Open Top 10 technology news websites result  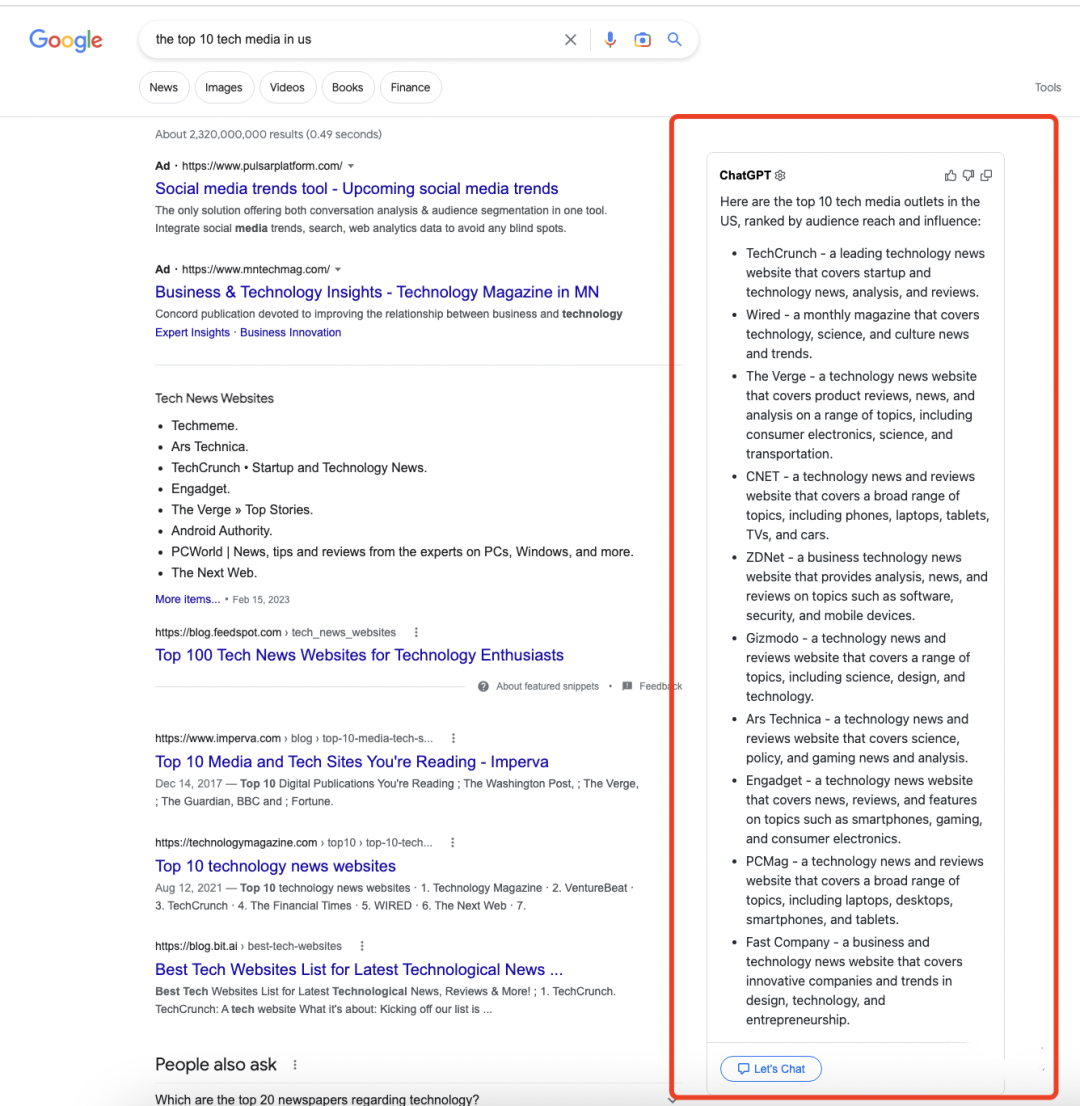coord(275,866)
